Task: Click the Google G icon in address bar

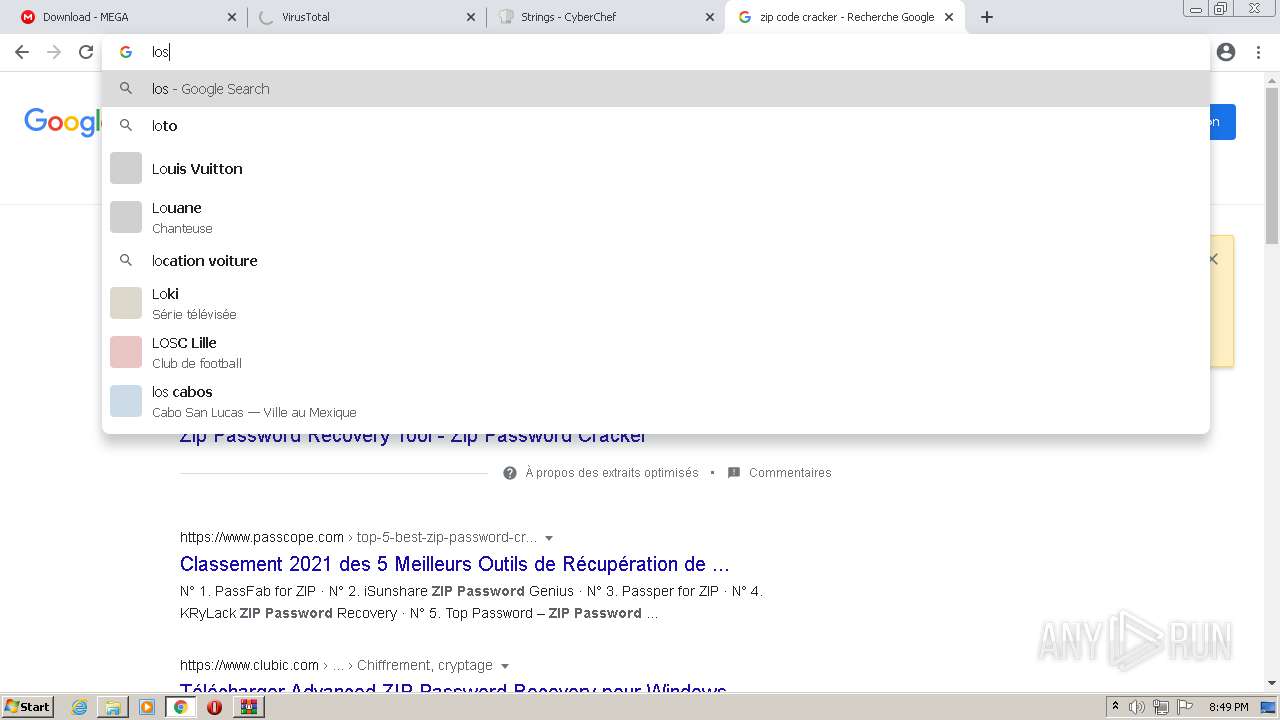Action: point(126,52)
